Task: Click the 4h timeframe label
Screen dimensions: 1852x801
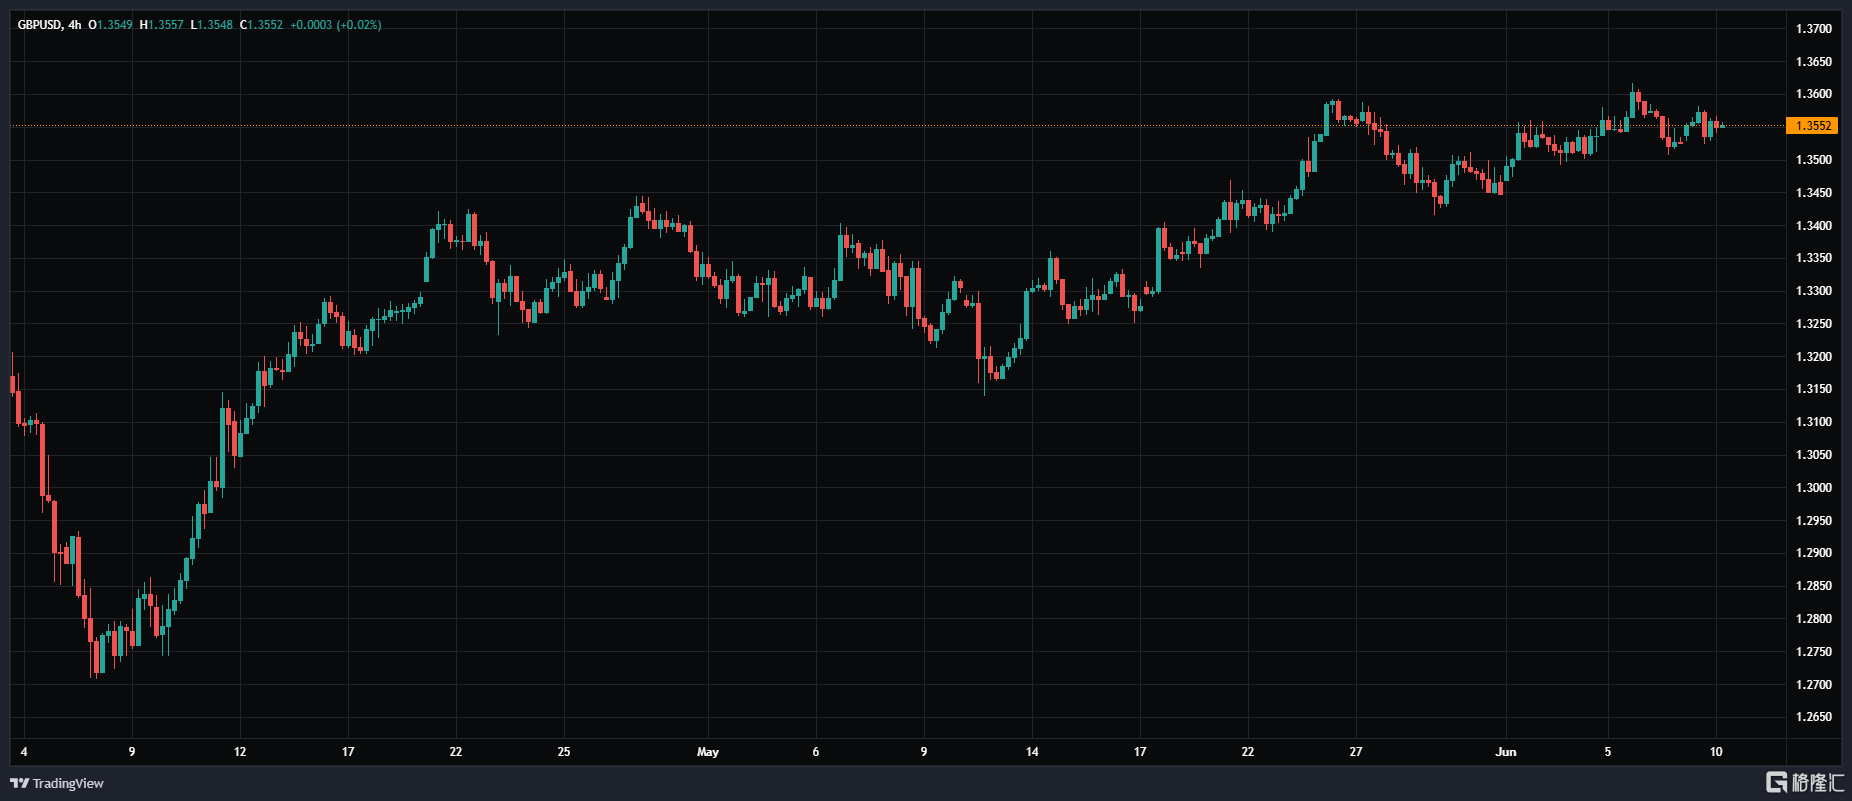Action: 75,25
